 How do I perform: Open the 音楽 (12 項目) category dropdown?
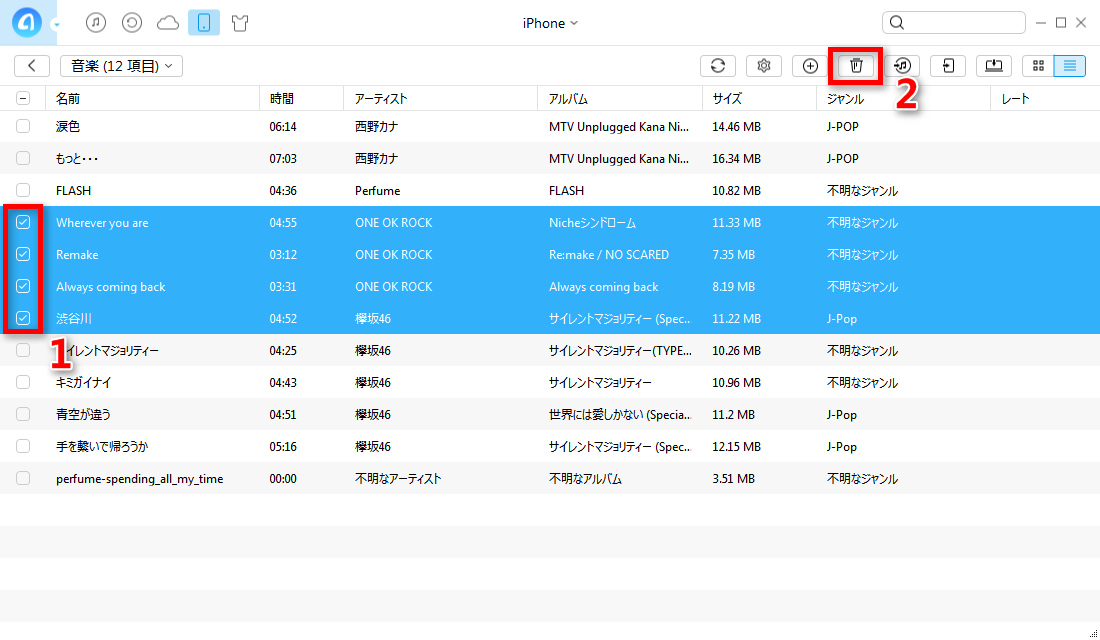(121, 66)
